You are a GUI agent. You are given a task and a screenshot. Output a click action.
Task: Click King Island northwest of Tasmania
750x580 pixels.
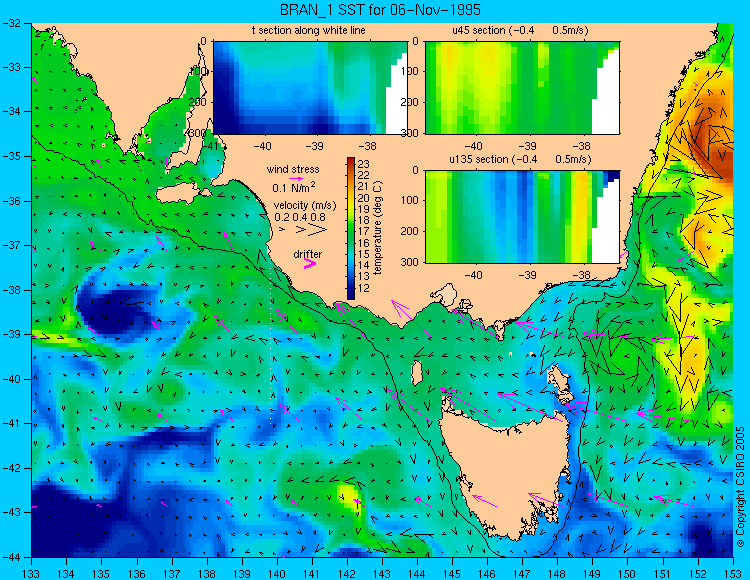click(417, 373)
